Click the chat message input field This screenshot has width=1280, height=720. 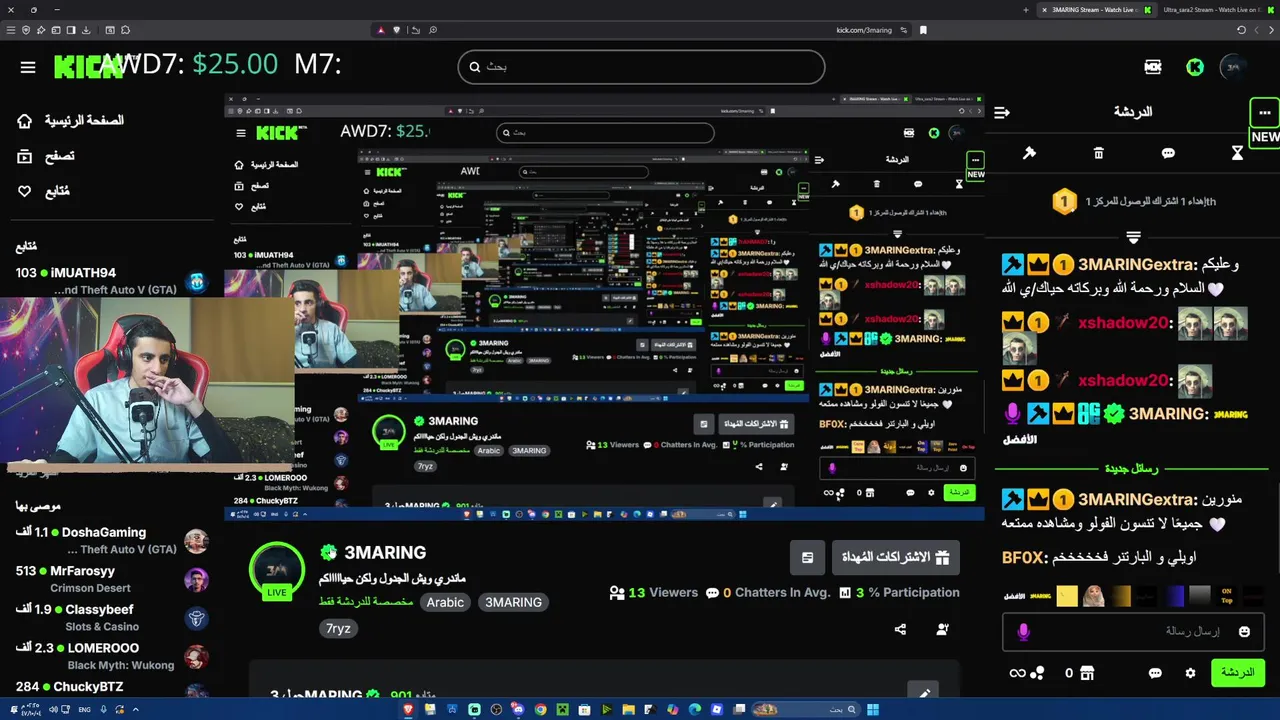(1132, 632)
